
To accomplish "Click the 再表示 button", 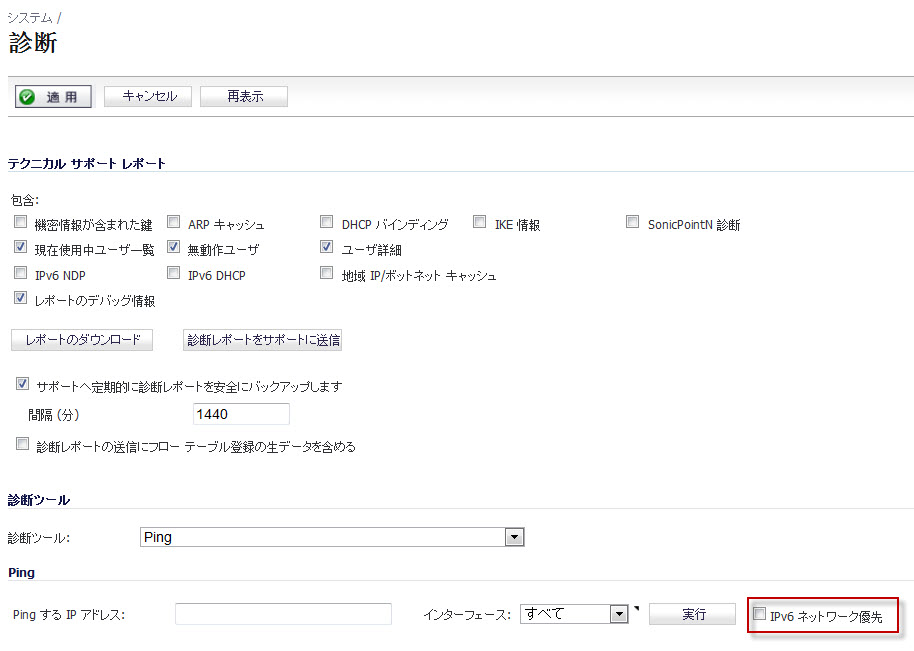I will click(x=244, y=96).
